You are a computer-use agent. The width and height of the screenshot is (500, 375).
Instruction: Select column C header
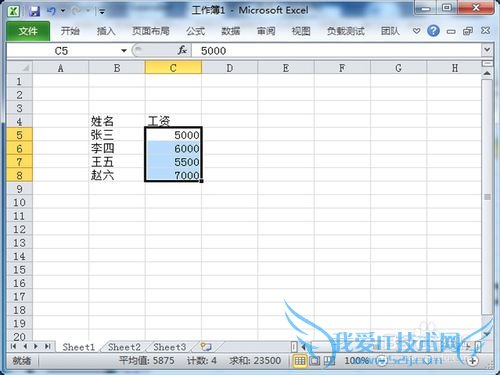pyautogui.click(x=173, y=68)
